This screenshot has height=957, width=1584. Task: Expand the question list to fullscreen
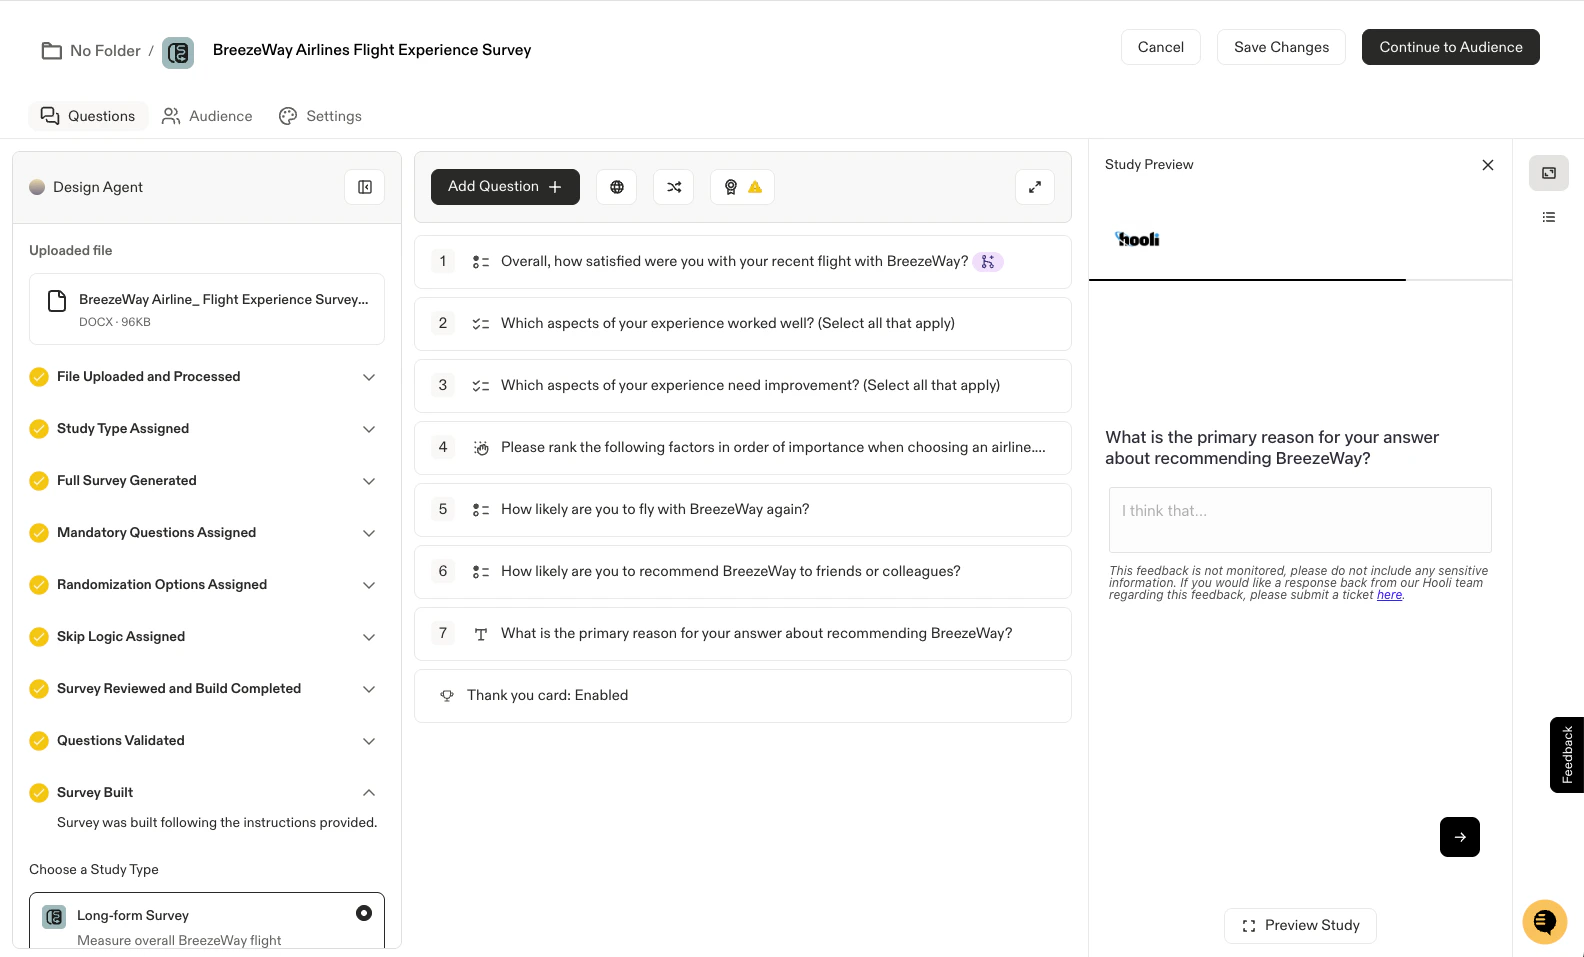pyautogui.click(x=1035, y=187)
